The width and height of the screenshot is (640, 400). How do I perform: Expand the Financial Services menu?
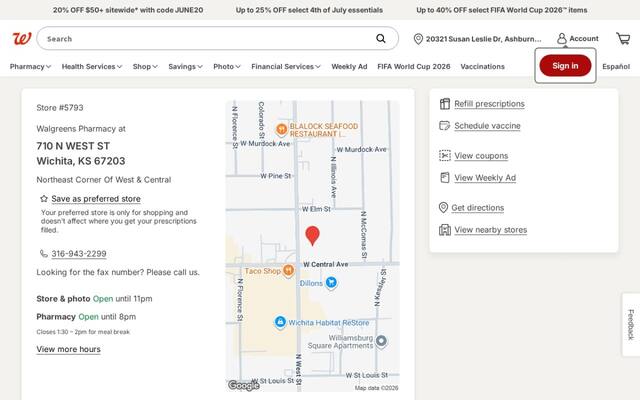[286, 67]
